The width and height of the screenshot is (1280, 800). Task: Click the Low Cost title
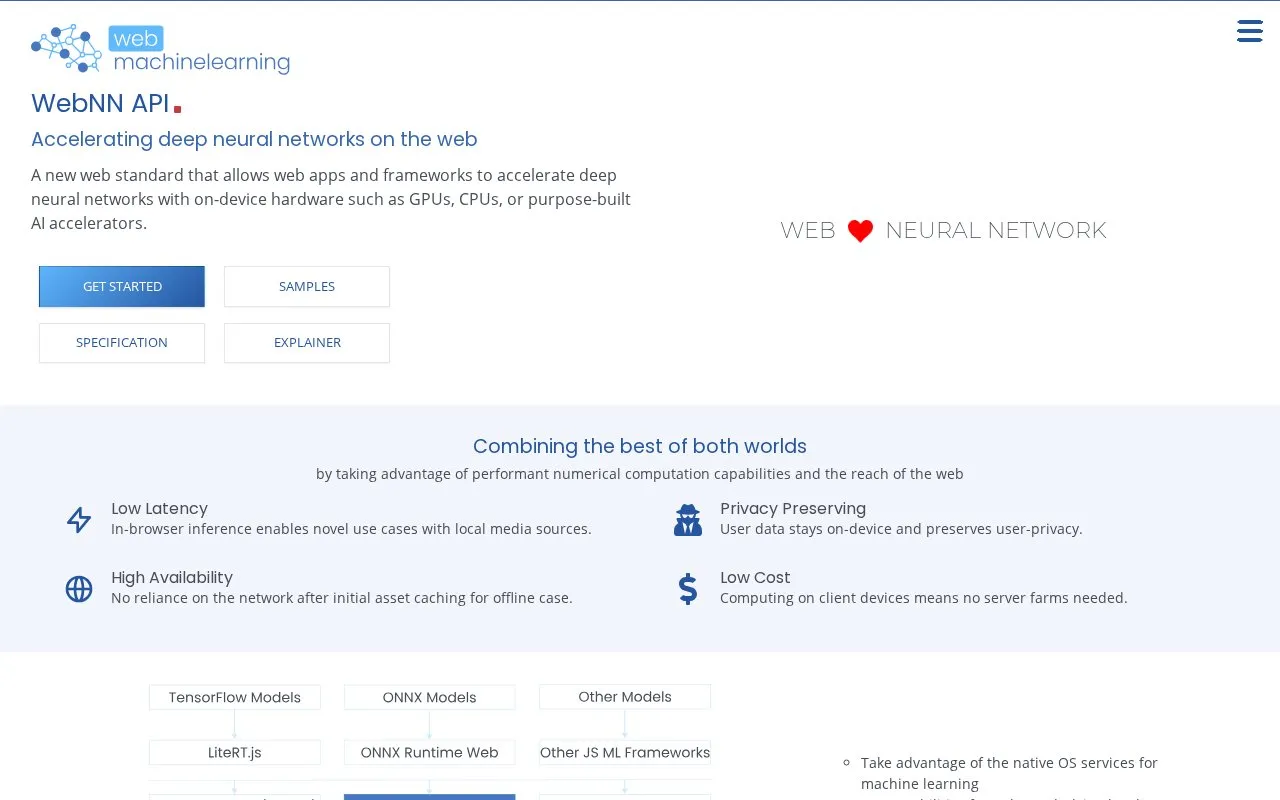[755, 577]
